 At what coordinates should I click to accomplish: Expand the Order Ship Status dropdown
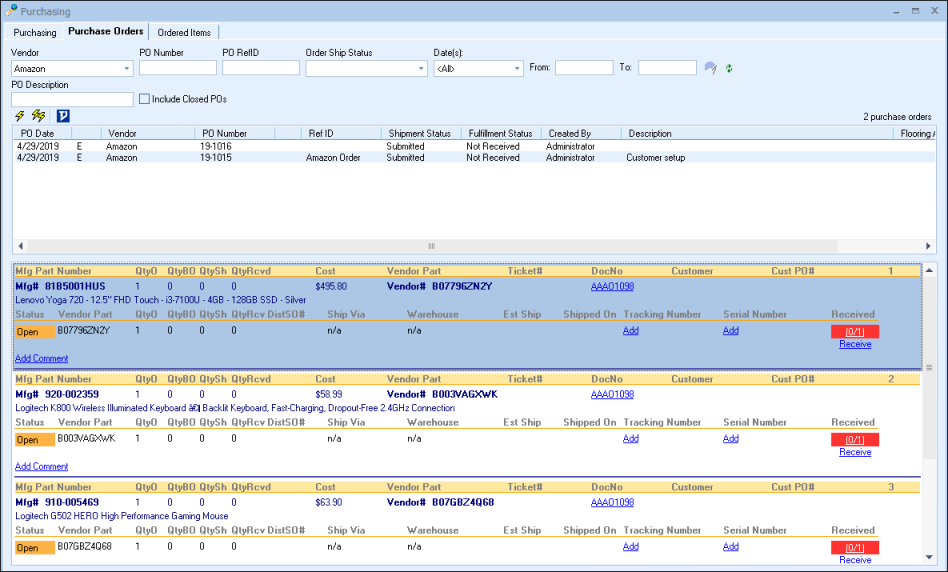[419, 69]
